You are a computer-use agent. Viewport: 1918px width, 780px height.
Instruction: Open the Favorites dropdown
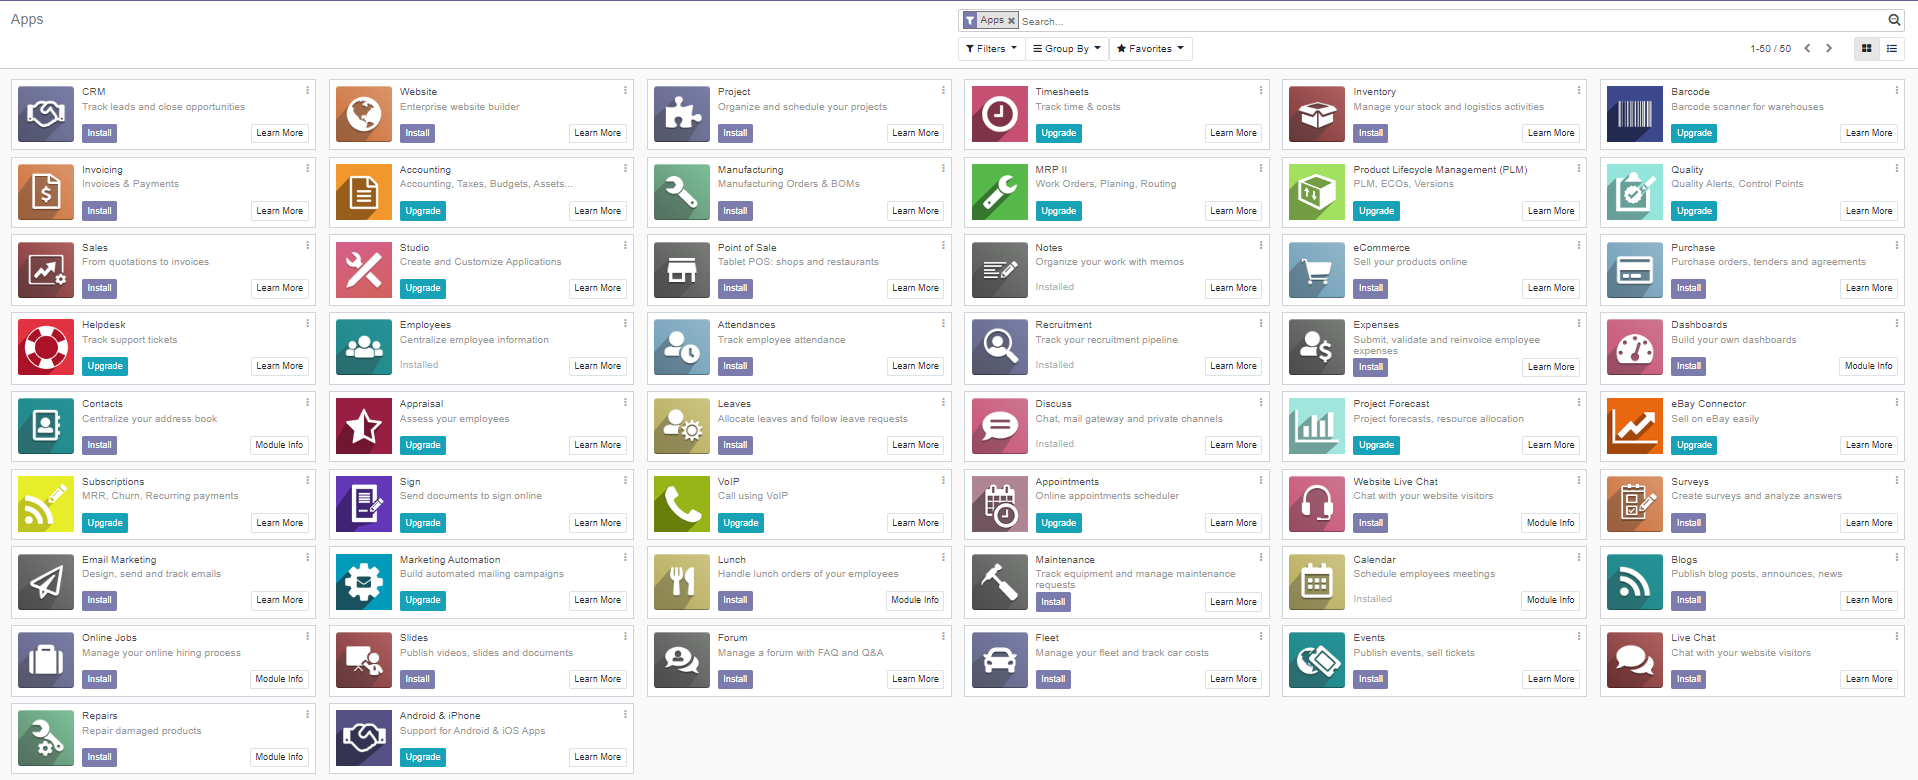coord(1151,48)
